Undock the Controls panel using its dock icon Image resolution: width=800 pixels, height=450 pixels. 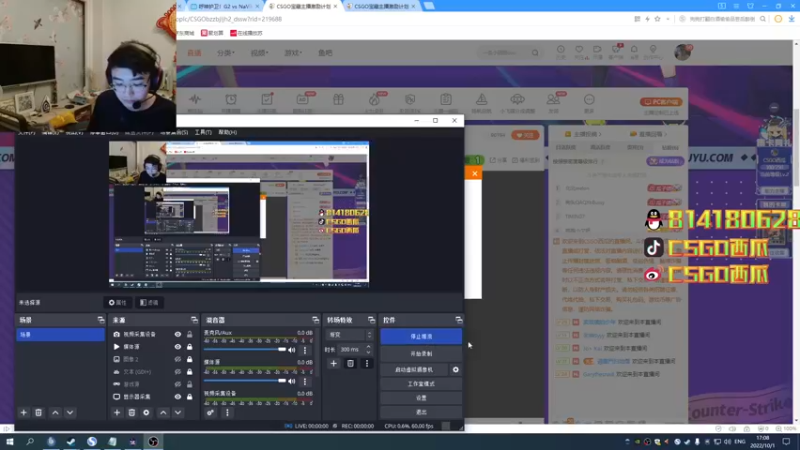pyautogui.click(x=459, y=320)
